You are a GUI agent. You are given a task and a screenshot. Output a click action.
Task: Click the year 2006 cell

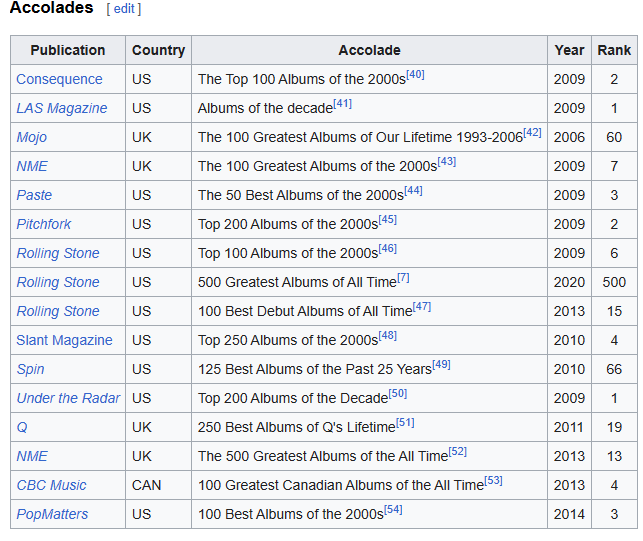569,137
